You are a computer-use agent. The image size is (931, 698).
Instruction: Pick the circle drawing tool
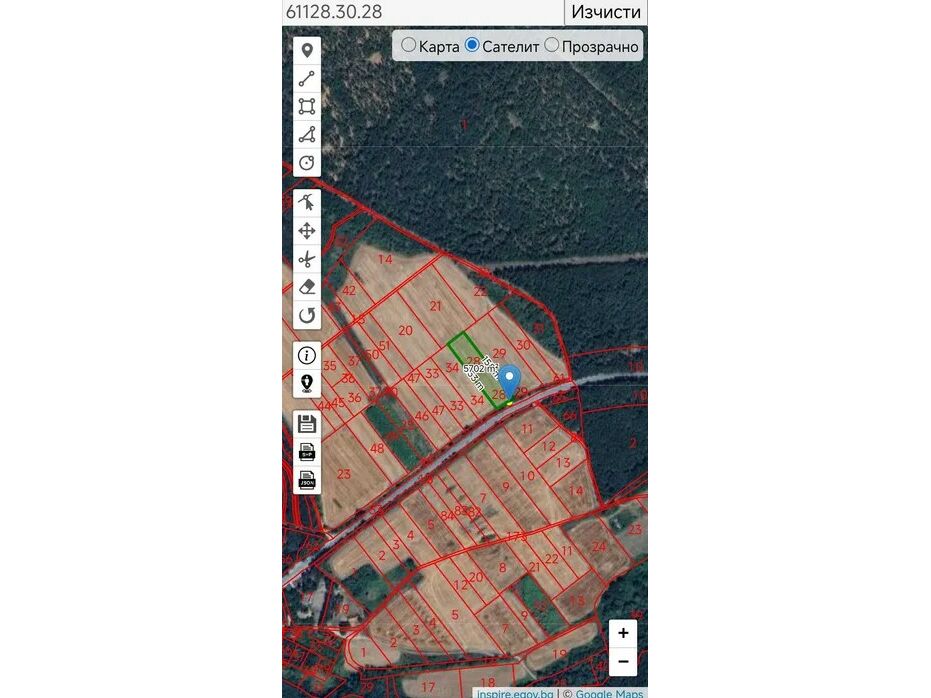pos(307,163)
